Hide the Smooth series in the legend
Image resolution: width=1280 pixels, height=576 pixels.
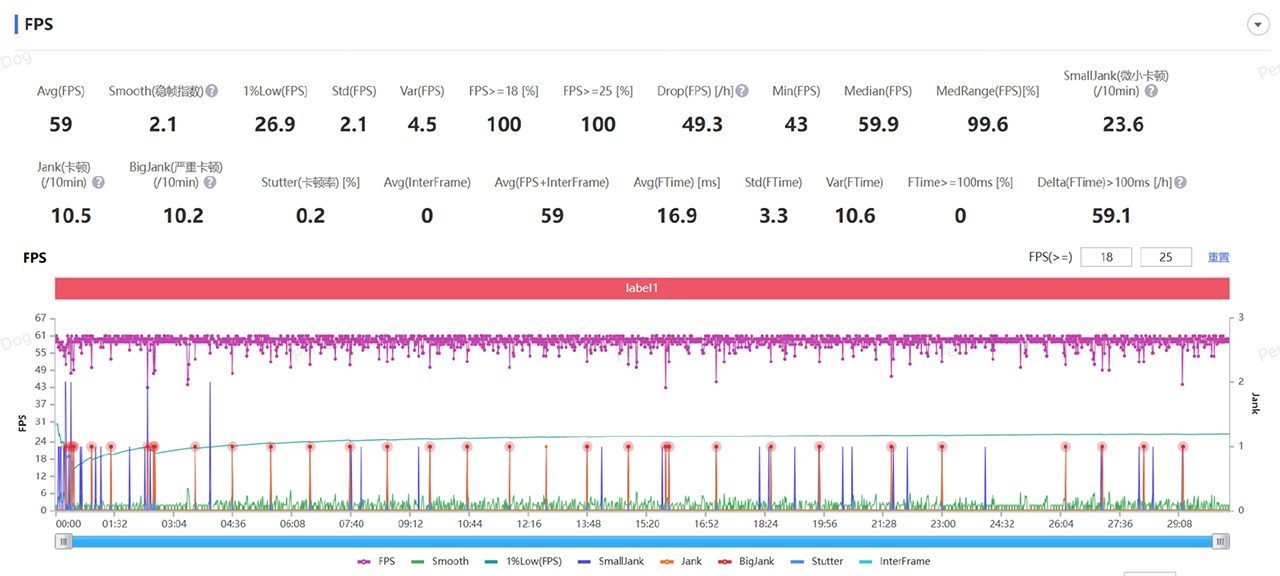click(440, 561)
